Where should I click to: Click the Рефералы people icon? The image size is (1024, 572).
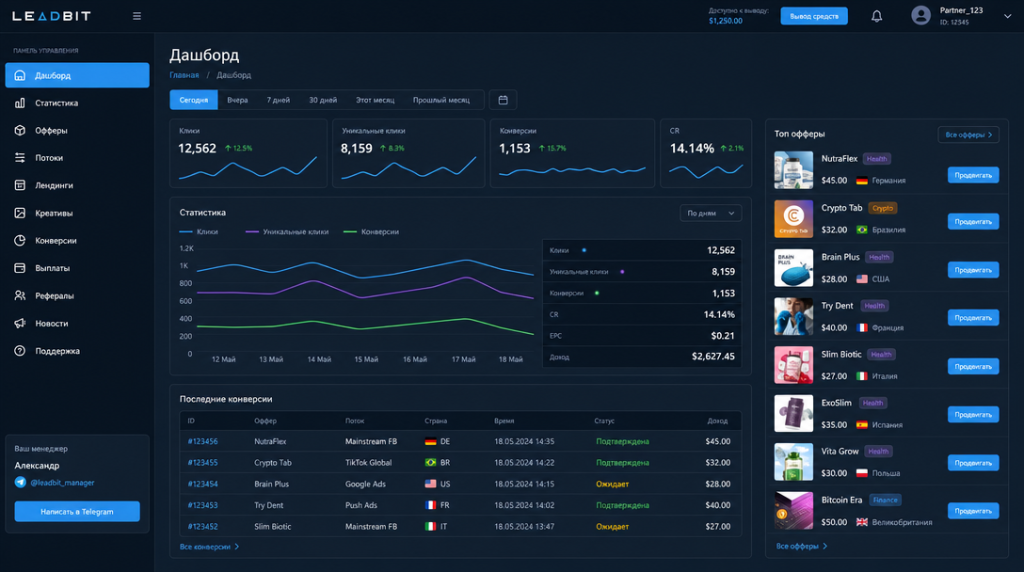click(20, 296)
